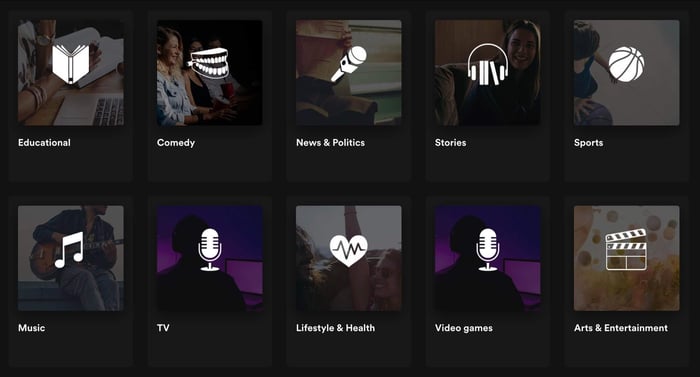Click the studio microphone icon on Video games
The image size is (700, 377).
(x=488, y=250)
